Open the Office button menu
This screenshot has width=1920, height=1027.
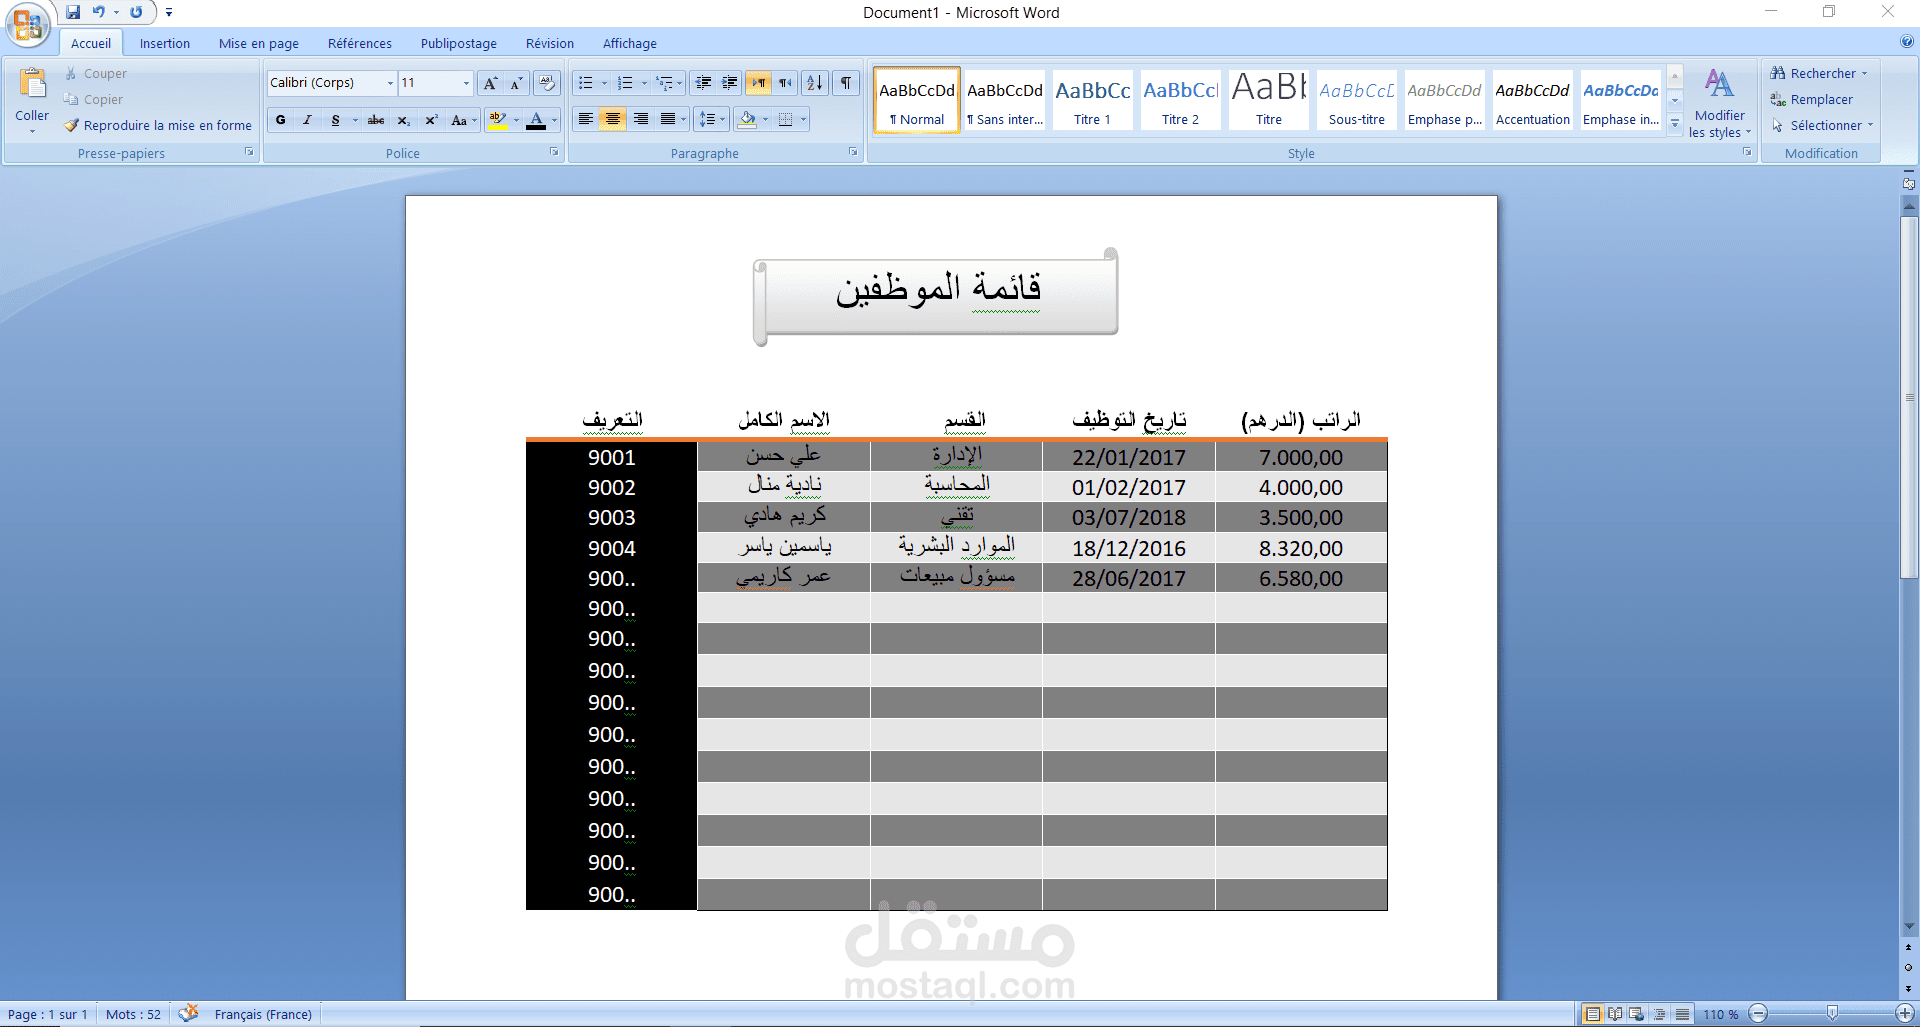click(27, 25)
